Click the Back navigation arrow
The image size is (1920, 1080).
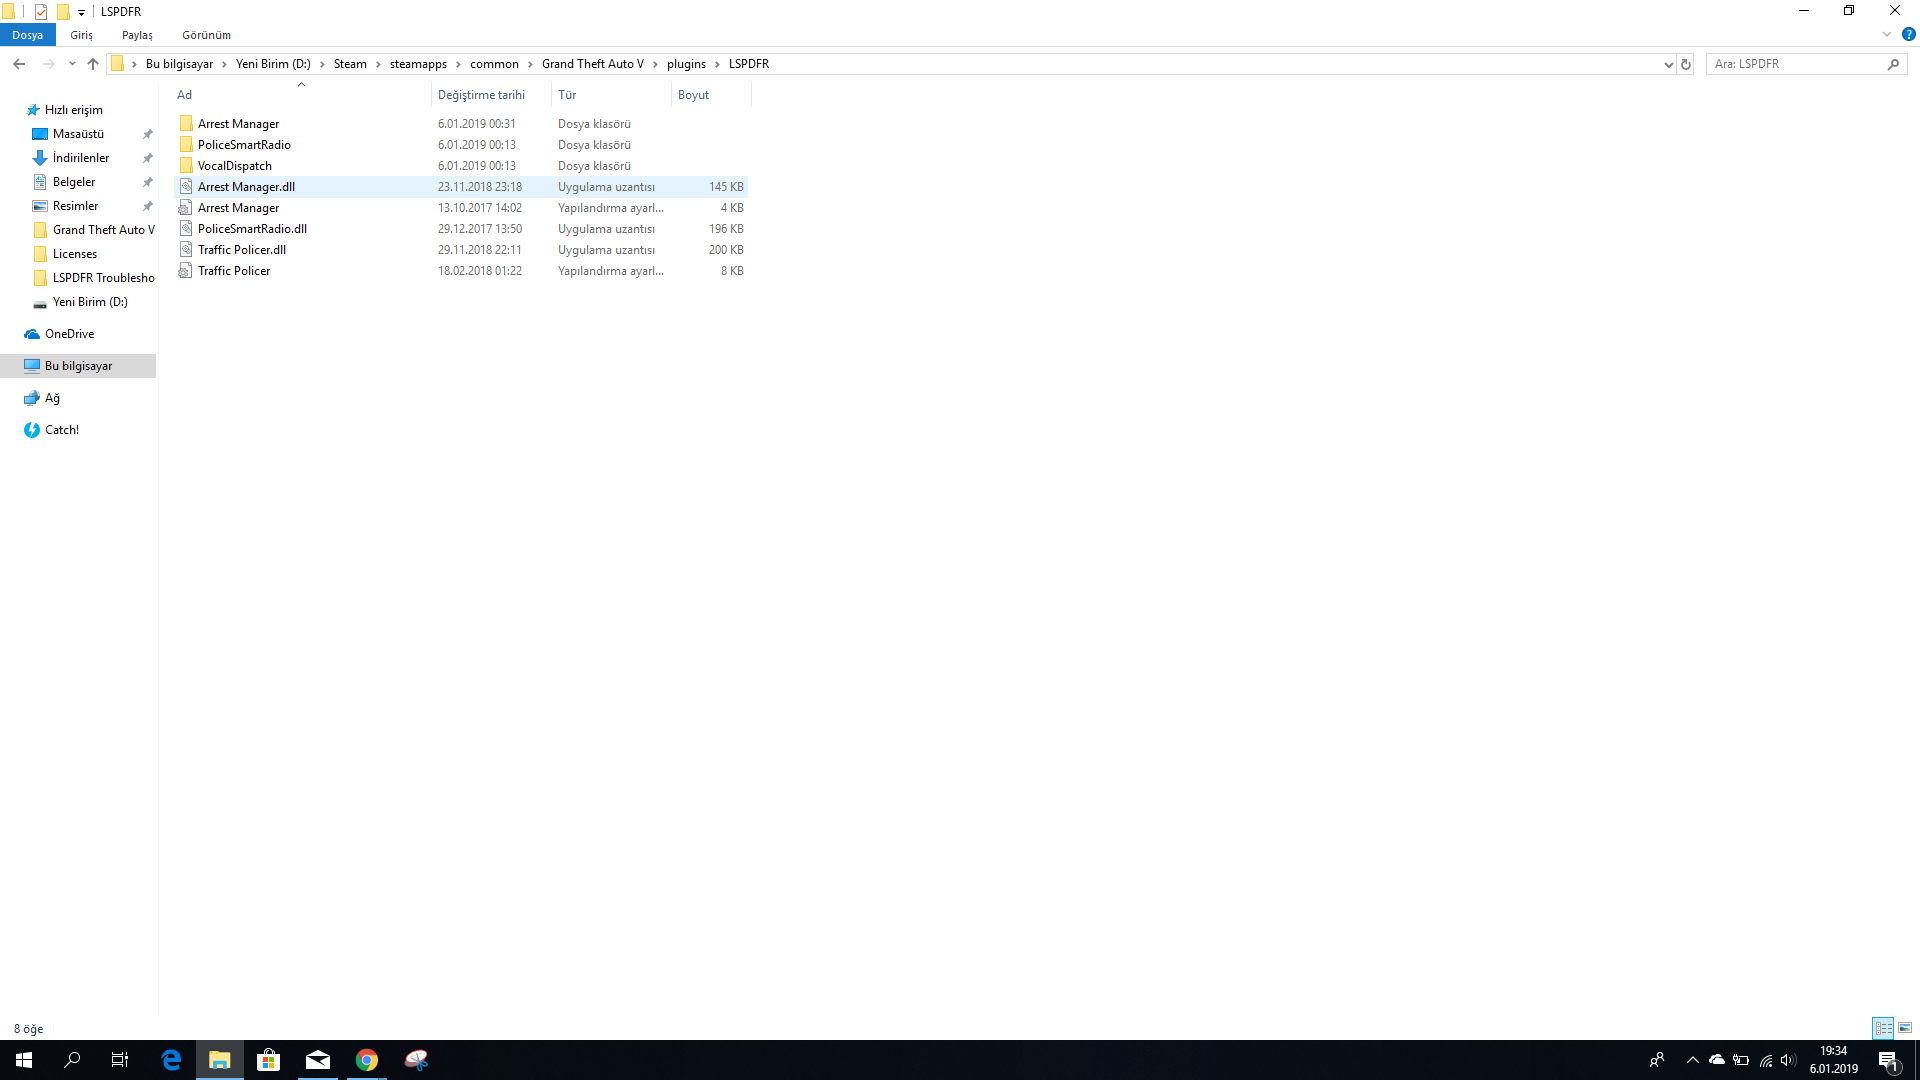tap(19, 64)
